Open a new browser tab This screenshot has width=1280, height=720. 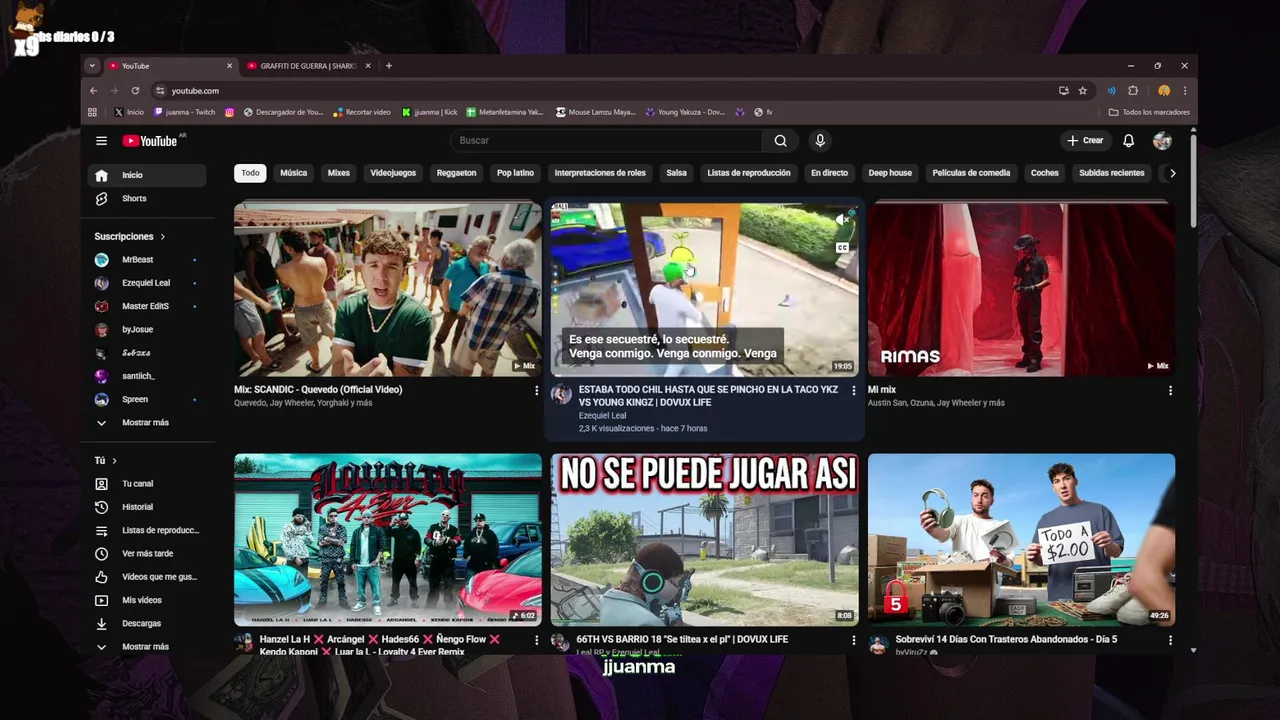click(389, 66)
